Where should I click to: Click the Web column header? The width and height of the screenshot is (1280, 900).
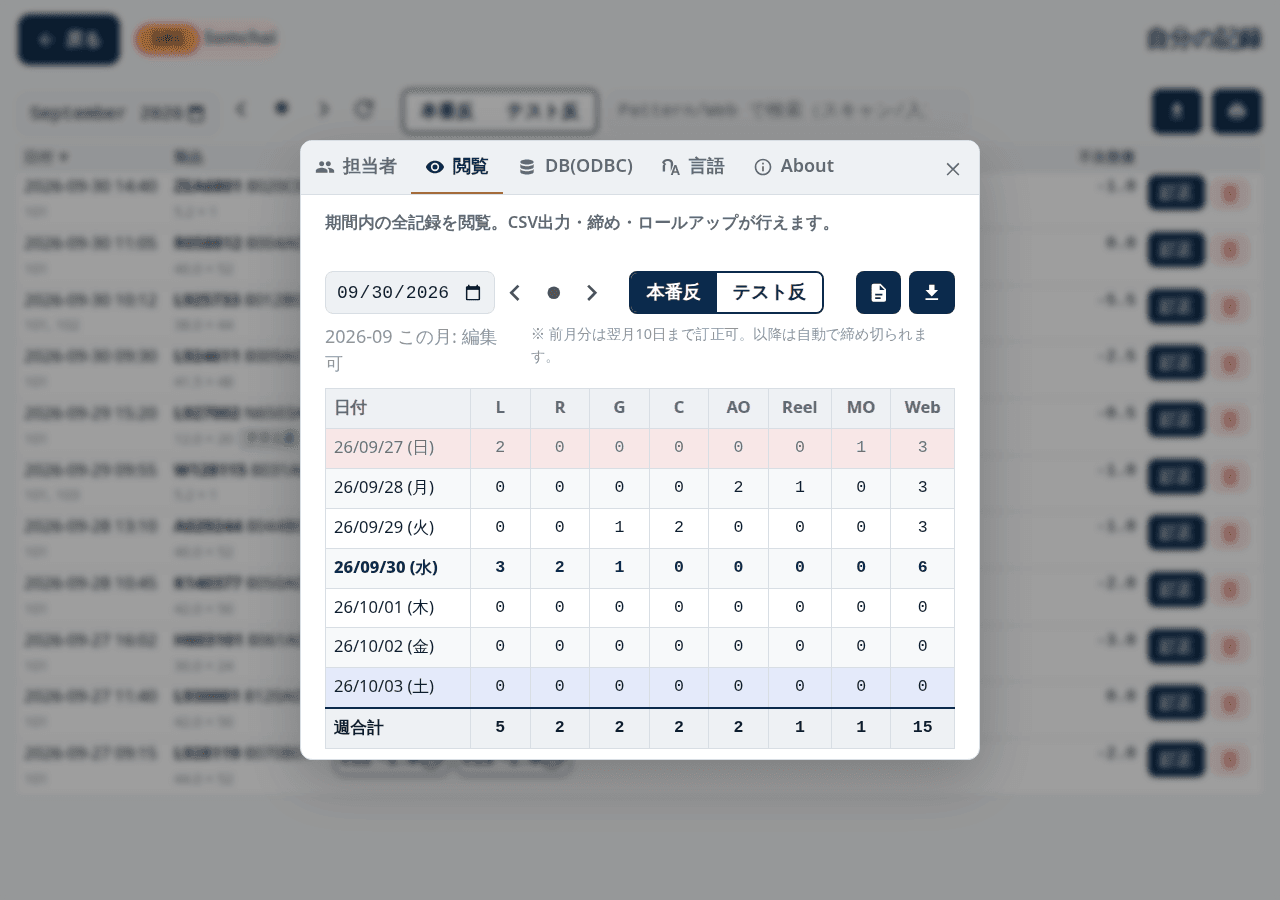(x=922, y=408)
